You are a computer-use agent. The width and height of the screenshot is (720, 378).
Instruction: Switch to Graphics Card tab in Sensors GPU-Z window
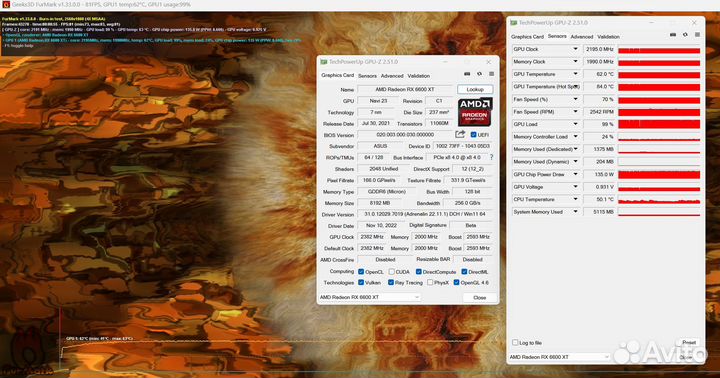(x=527, y=37)
